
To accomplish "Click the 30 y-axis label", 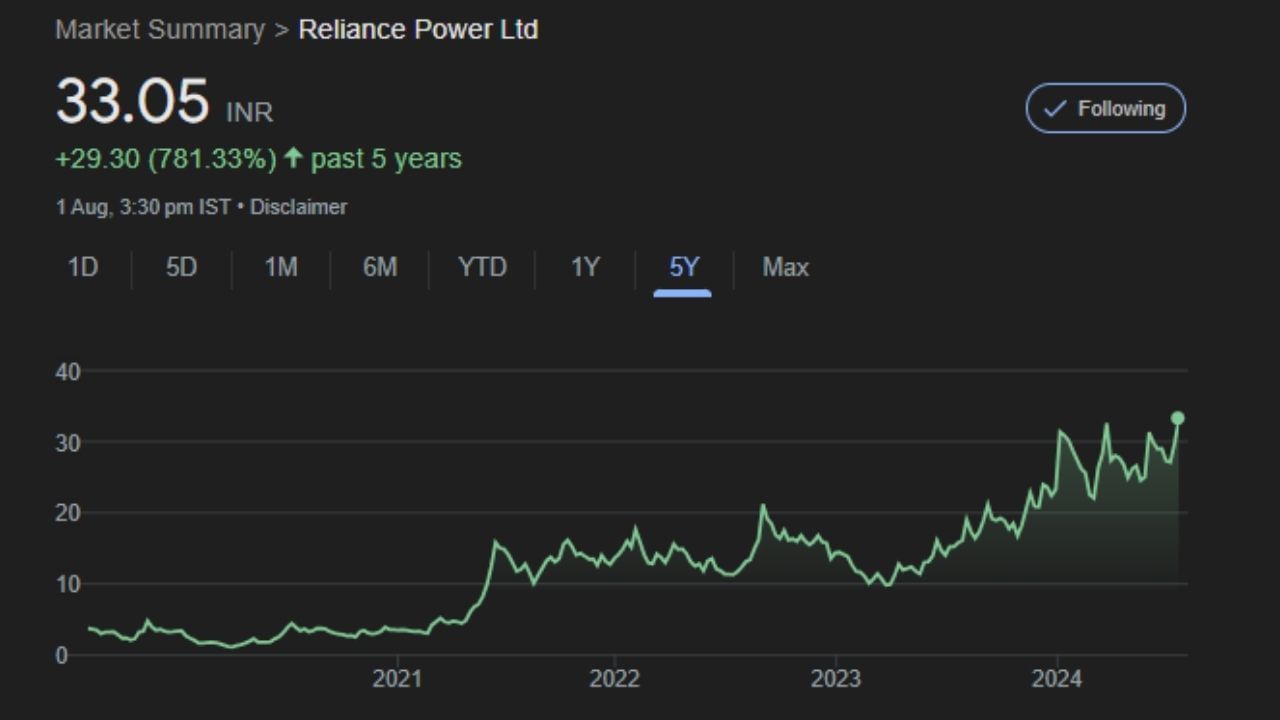I will tap(68, 442).
